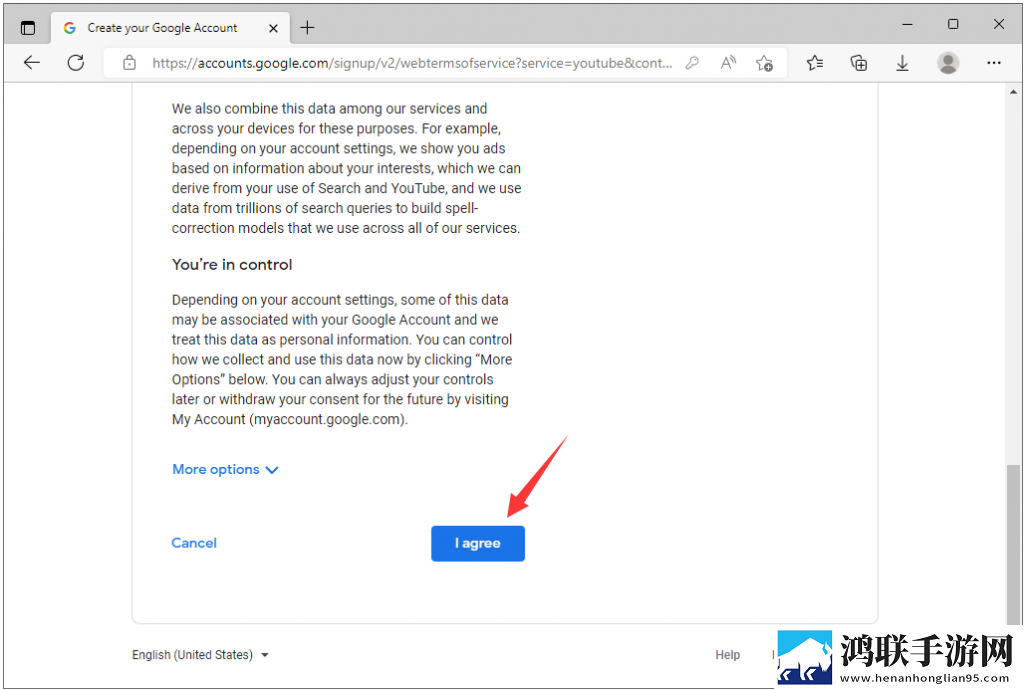
Task: Click the text My Account (myaccount.google.com)
Action: (289, 419)
